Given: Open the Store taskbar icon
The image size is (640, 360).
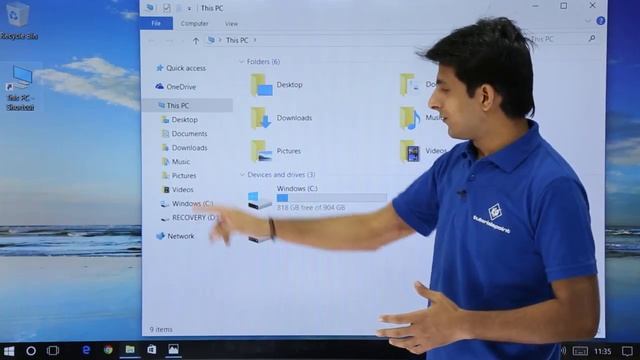Looking at the screenshot, I should coord(151,350).
